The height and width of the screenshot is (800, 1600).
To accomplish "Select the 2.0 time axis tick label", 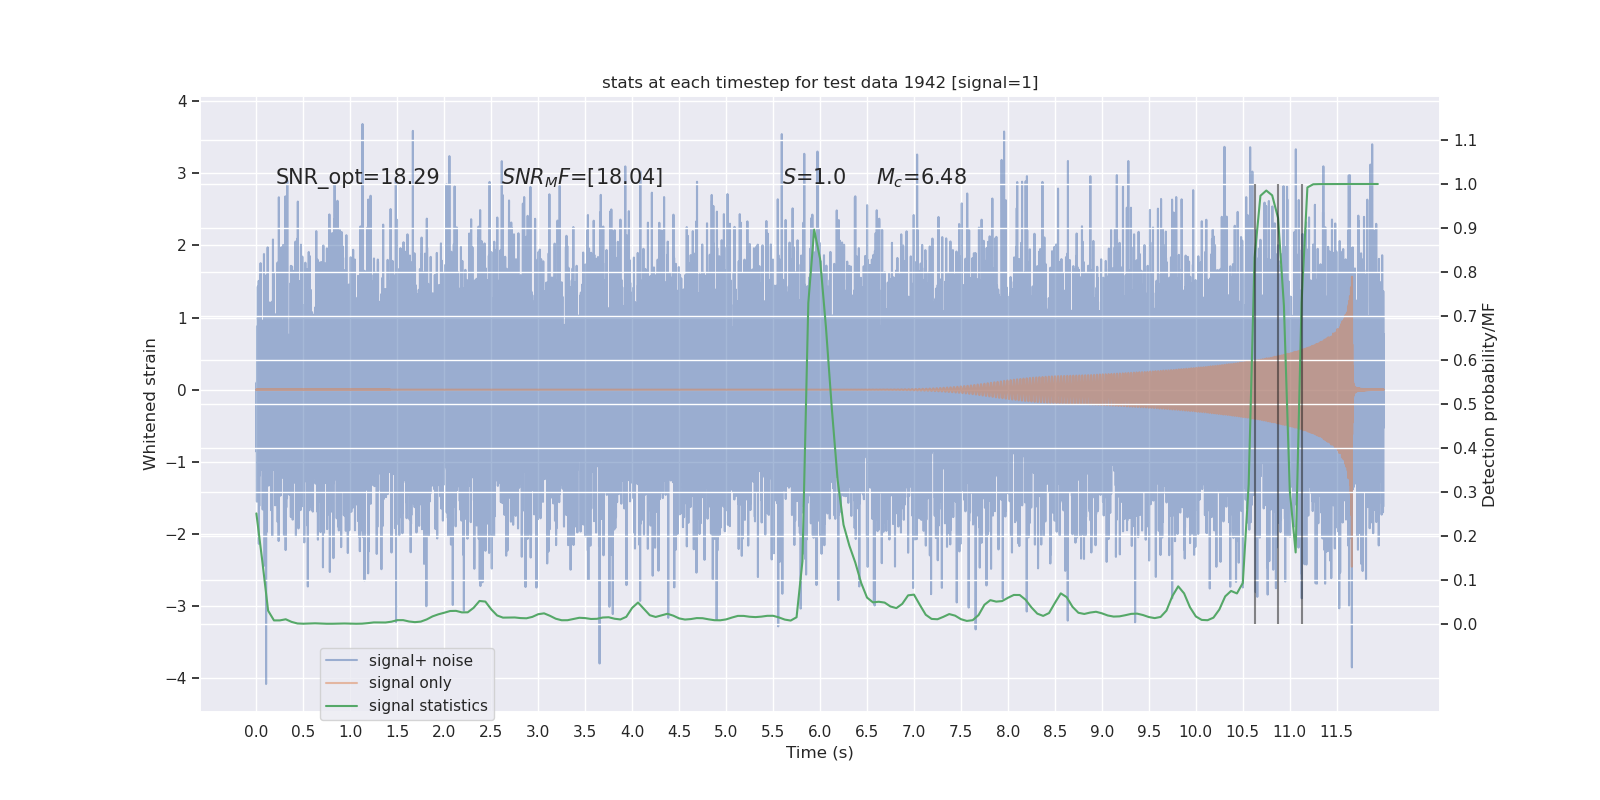I will [444, 732].
